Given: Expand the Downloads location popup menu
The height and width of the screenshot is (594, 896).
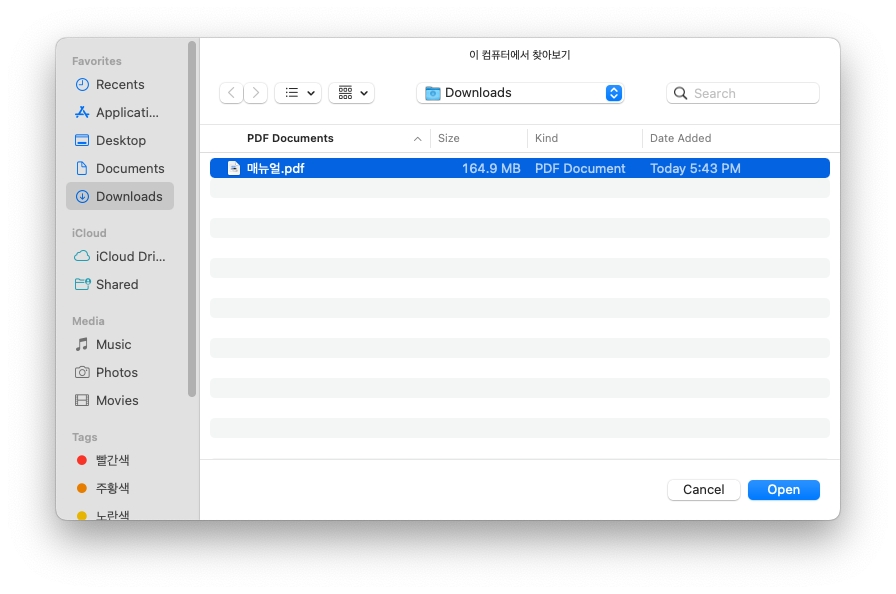Looking at the screenshot, I should tap(520, 93).
